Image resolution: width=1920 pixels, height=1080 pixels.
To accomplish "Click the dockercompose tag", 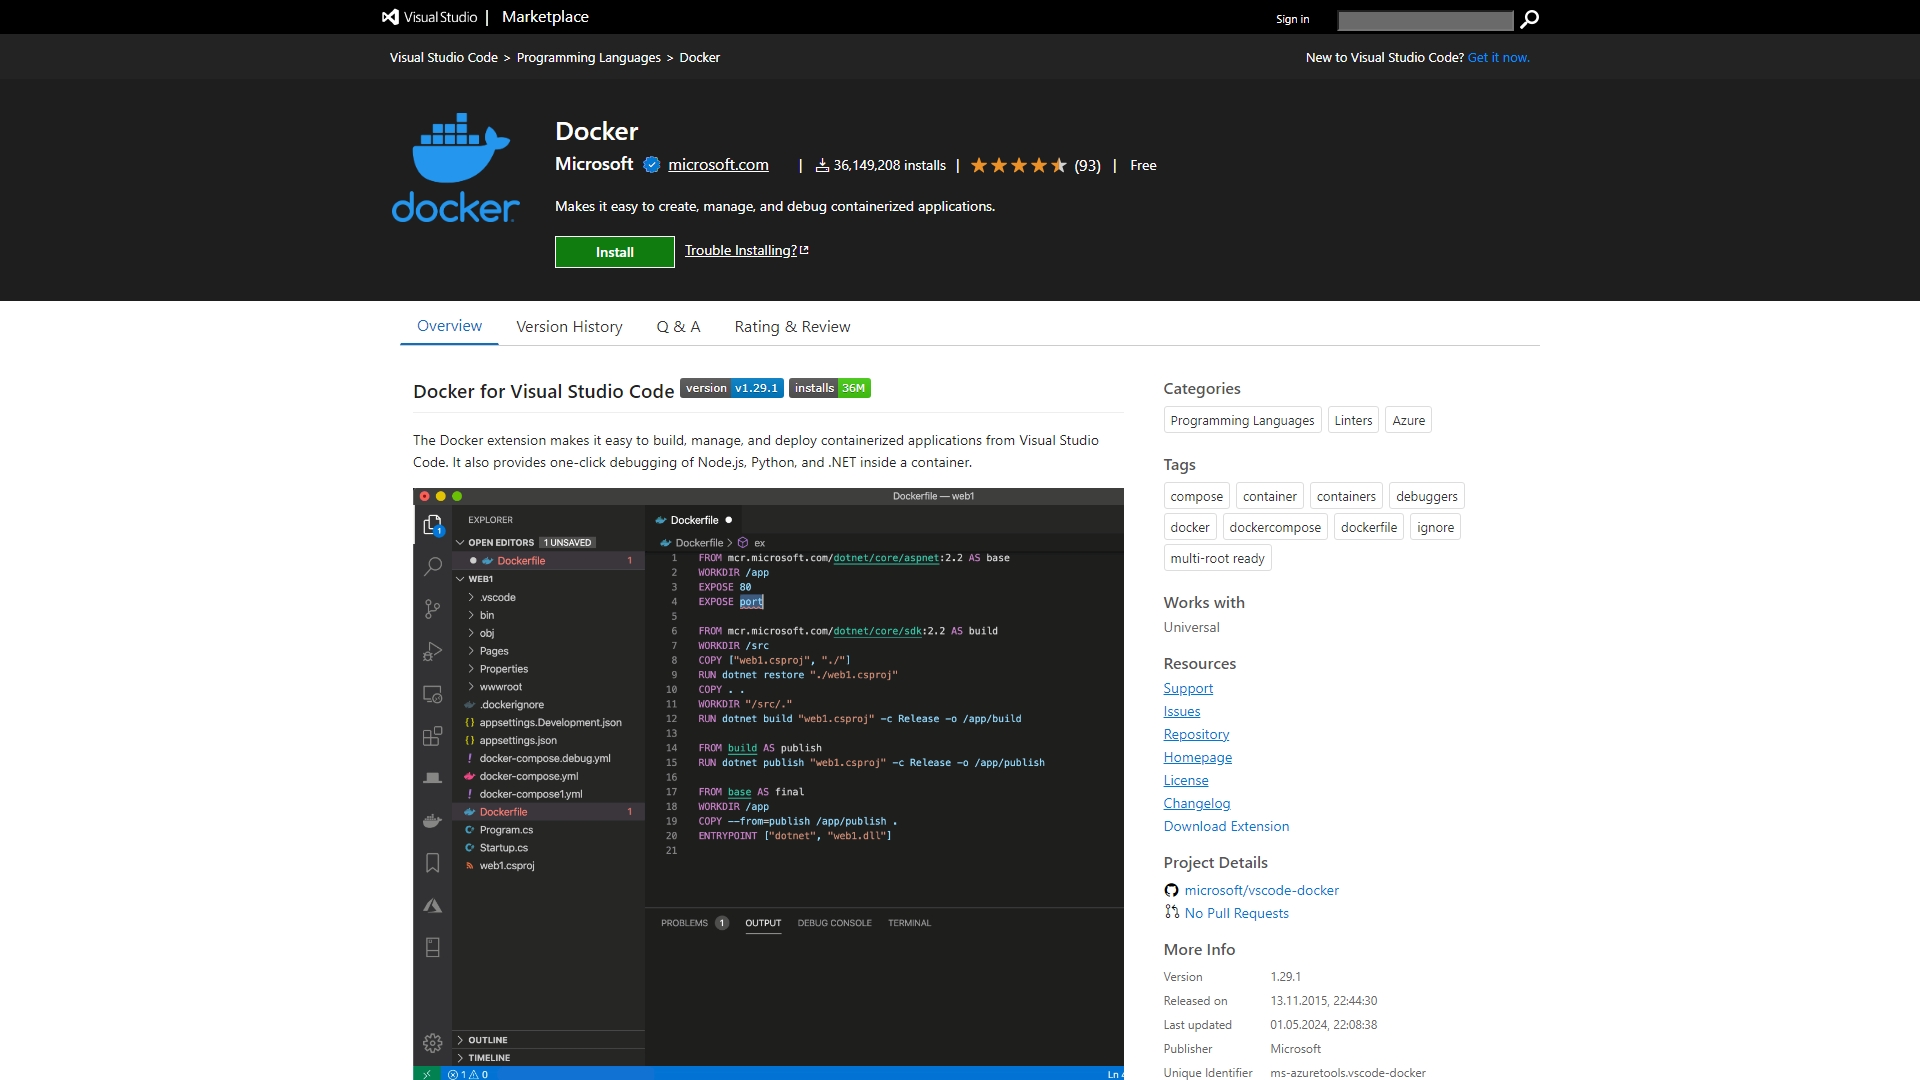I will pos(1275,527).
